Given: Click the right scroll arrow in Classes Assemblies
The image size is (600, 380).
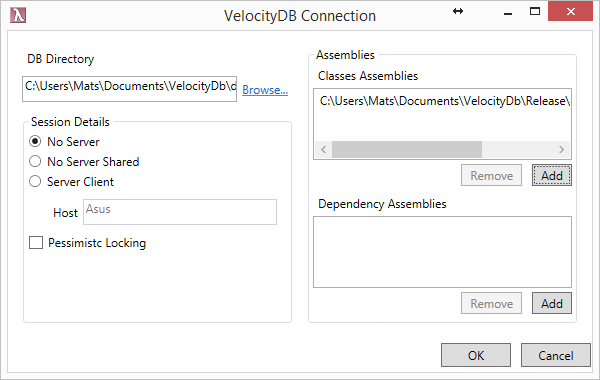Looking at the screenshot, I should pos(561,149).
